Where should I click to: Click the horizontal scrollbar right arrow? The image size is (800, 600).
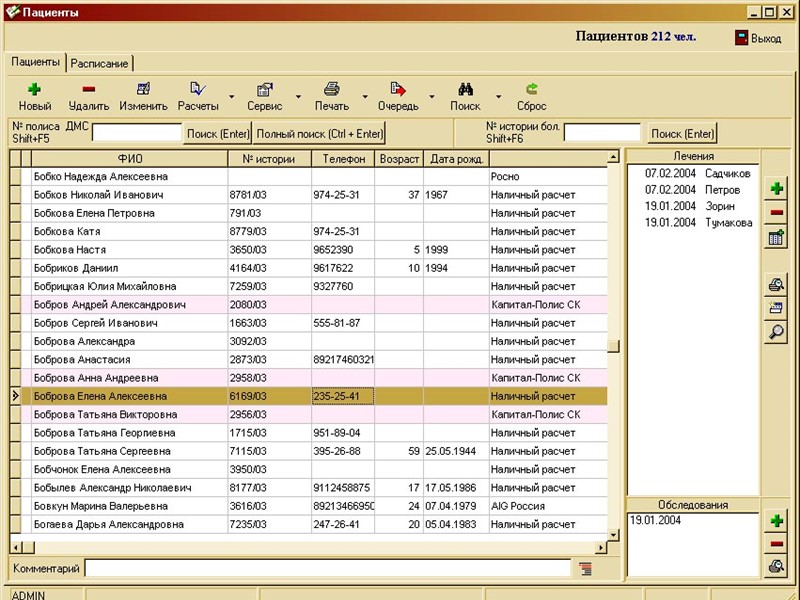(x=601, y=548)
